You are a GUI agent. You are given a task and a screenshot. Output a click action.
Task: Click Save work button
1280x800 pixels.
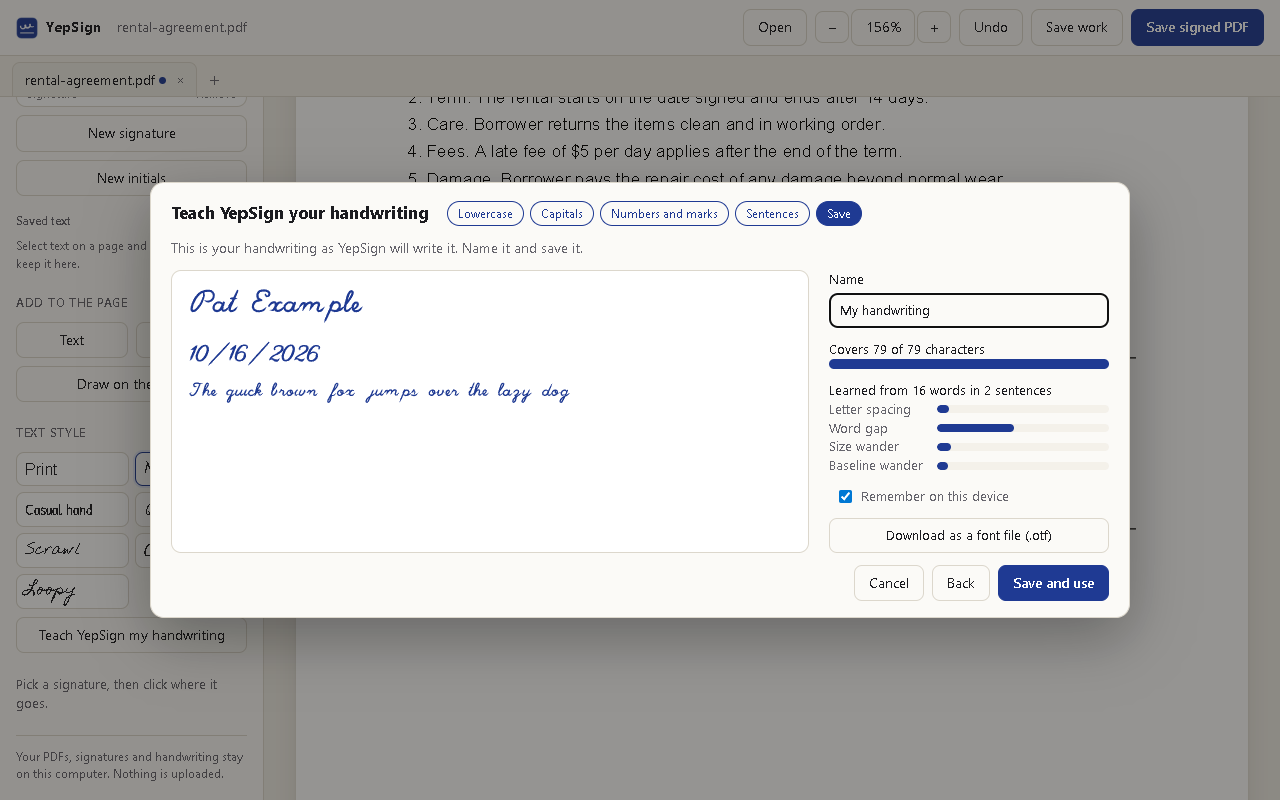(1077, 28)
